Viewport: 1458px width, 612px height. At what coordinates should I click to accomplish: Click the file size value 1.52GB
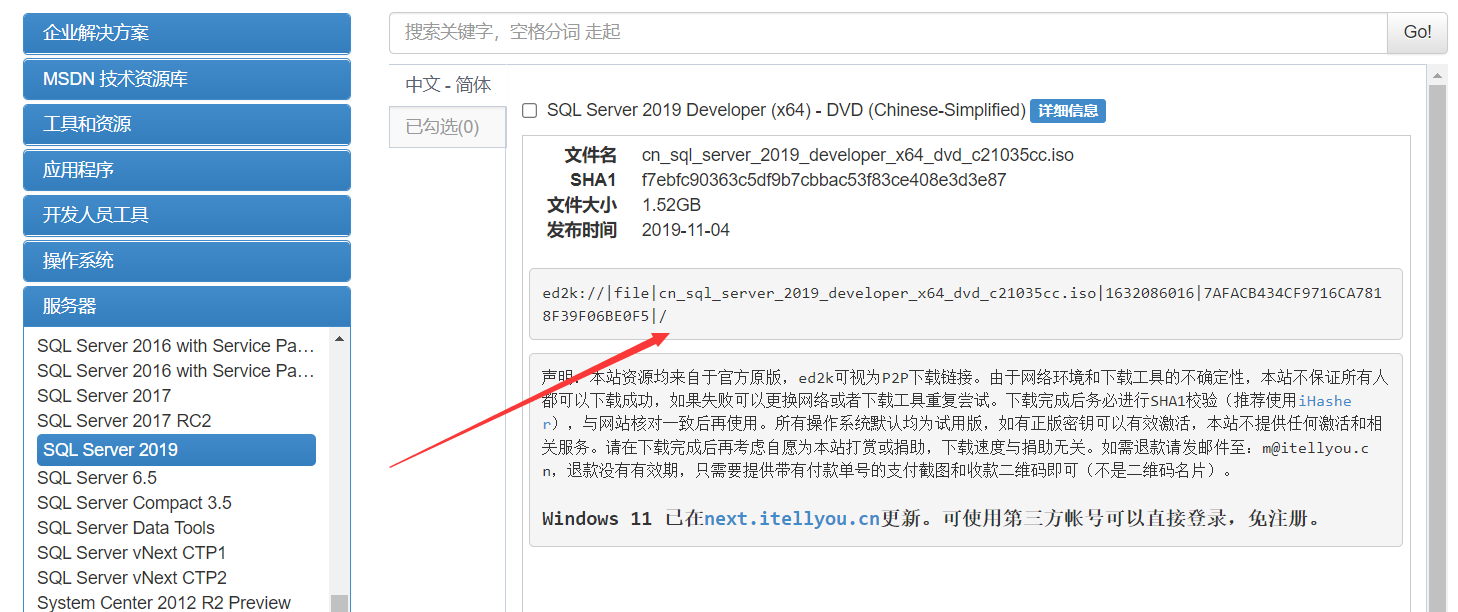point(671,206)
